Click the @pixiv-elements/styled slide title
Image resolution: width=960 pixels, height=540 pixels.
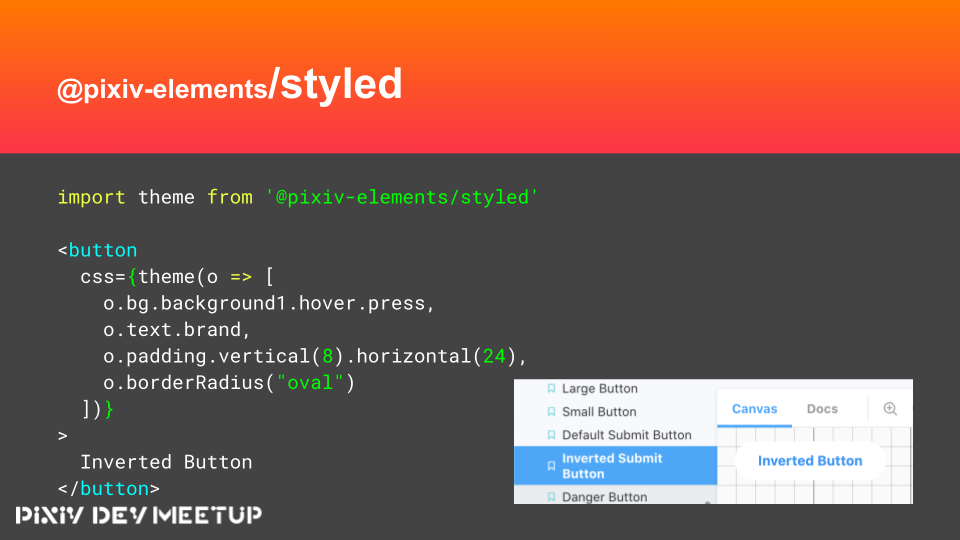230,86
